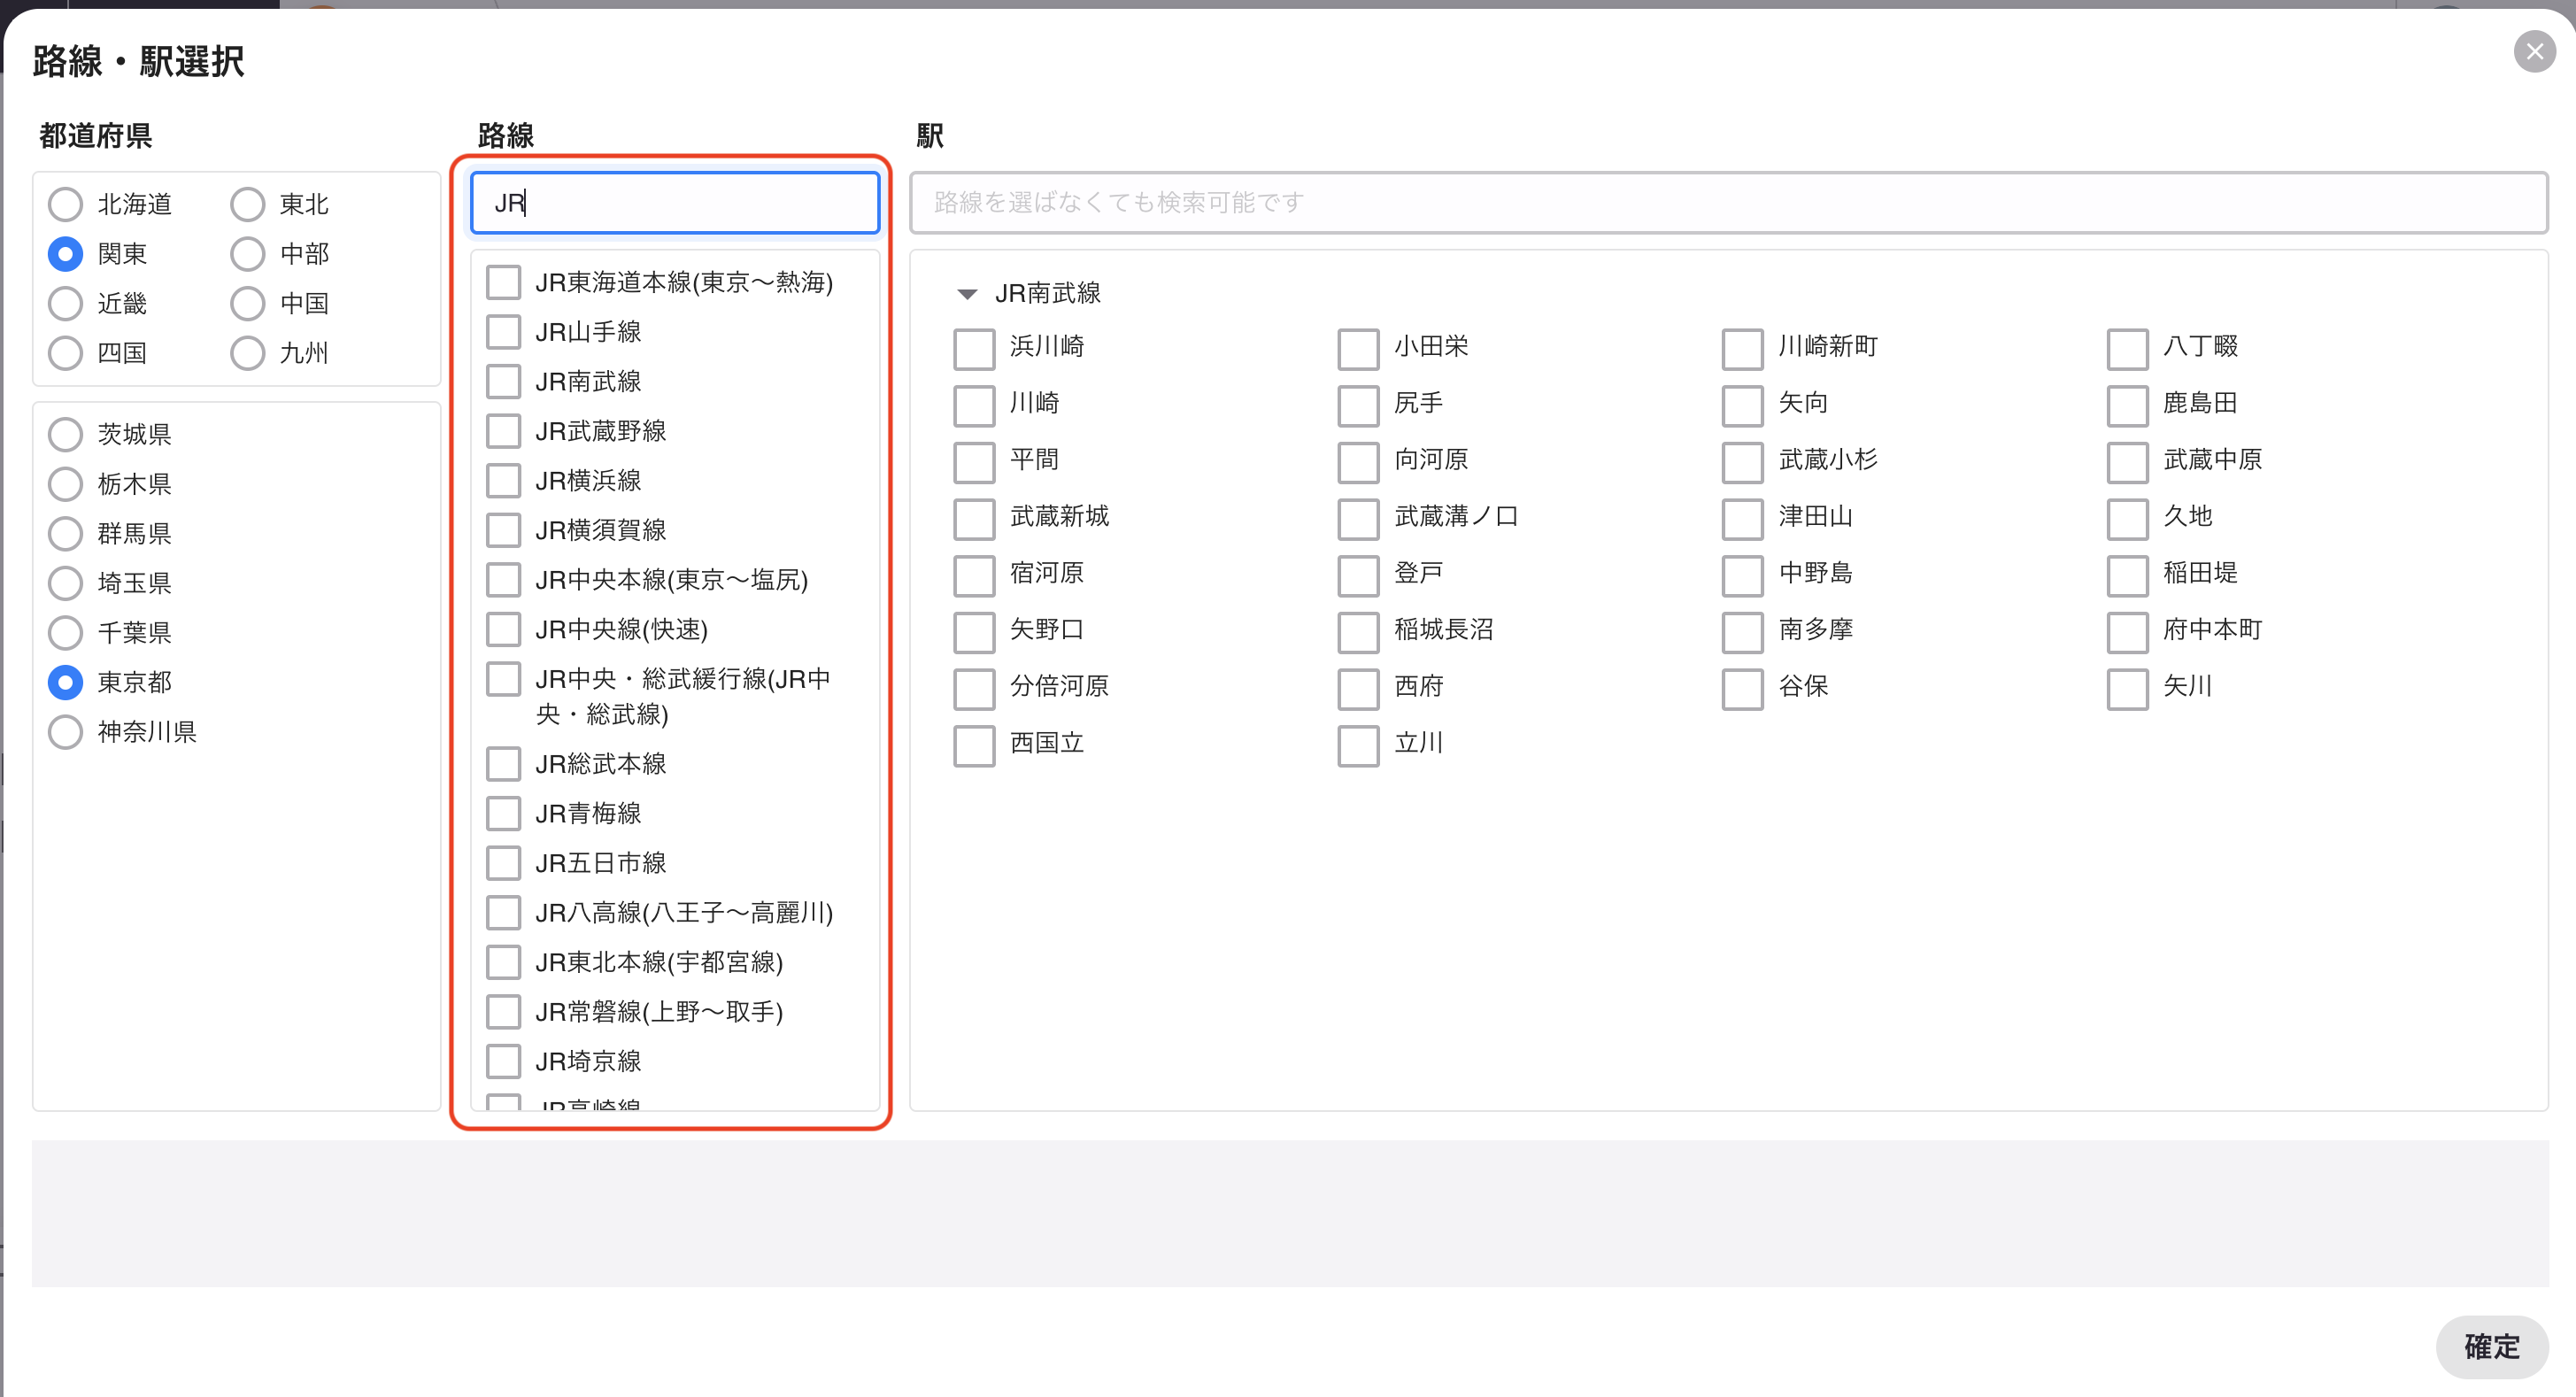Check the 谷保 station

[1742, 688]
